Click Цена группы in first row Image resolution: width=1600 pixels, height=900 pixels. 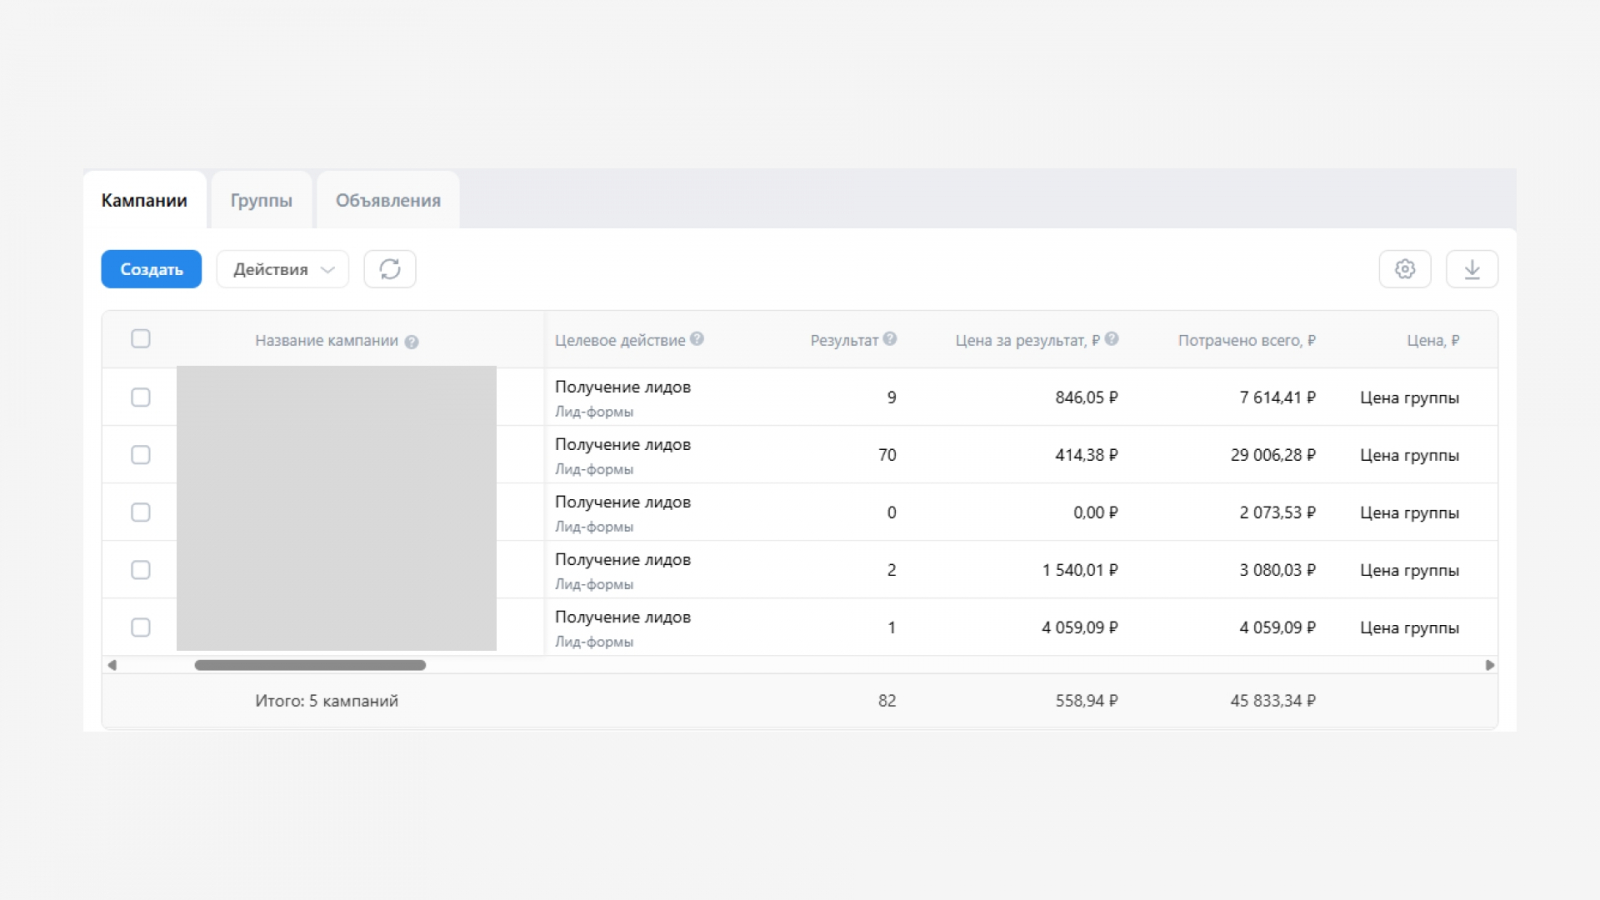pyautogui.click(x=1408, y=398)
